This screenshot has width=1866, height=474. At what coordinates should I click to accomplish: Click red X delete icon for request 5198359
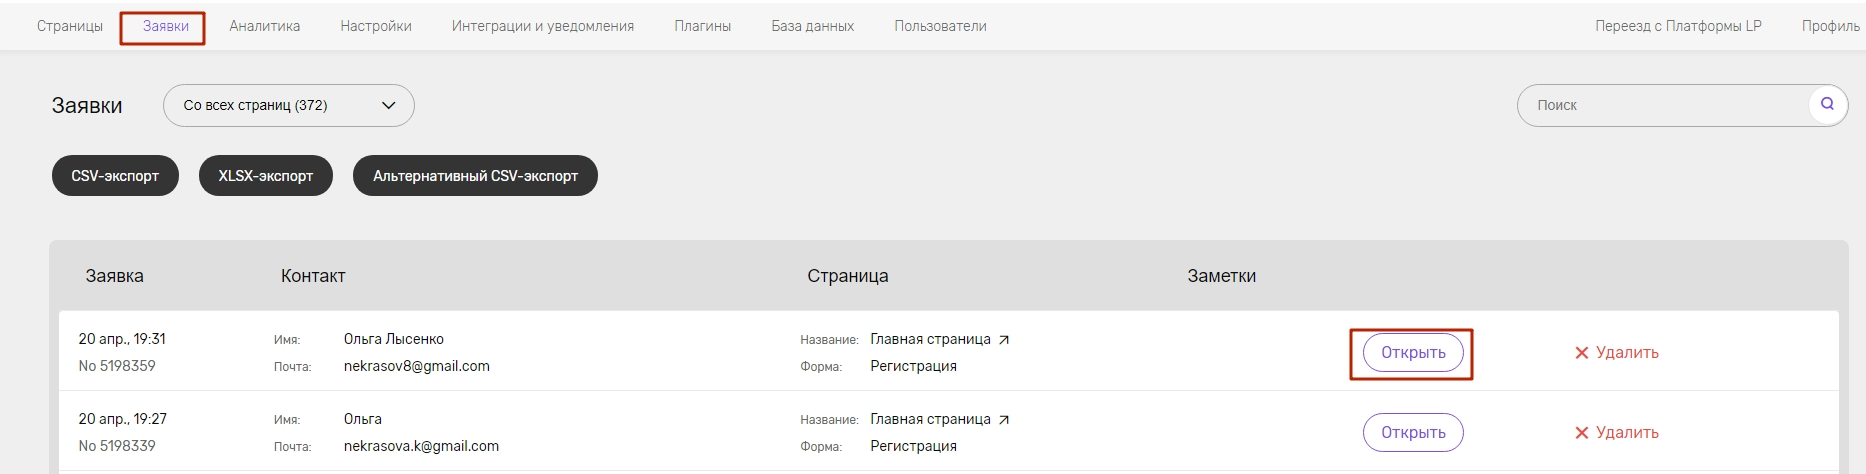click(x=1582, y=353)
